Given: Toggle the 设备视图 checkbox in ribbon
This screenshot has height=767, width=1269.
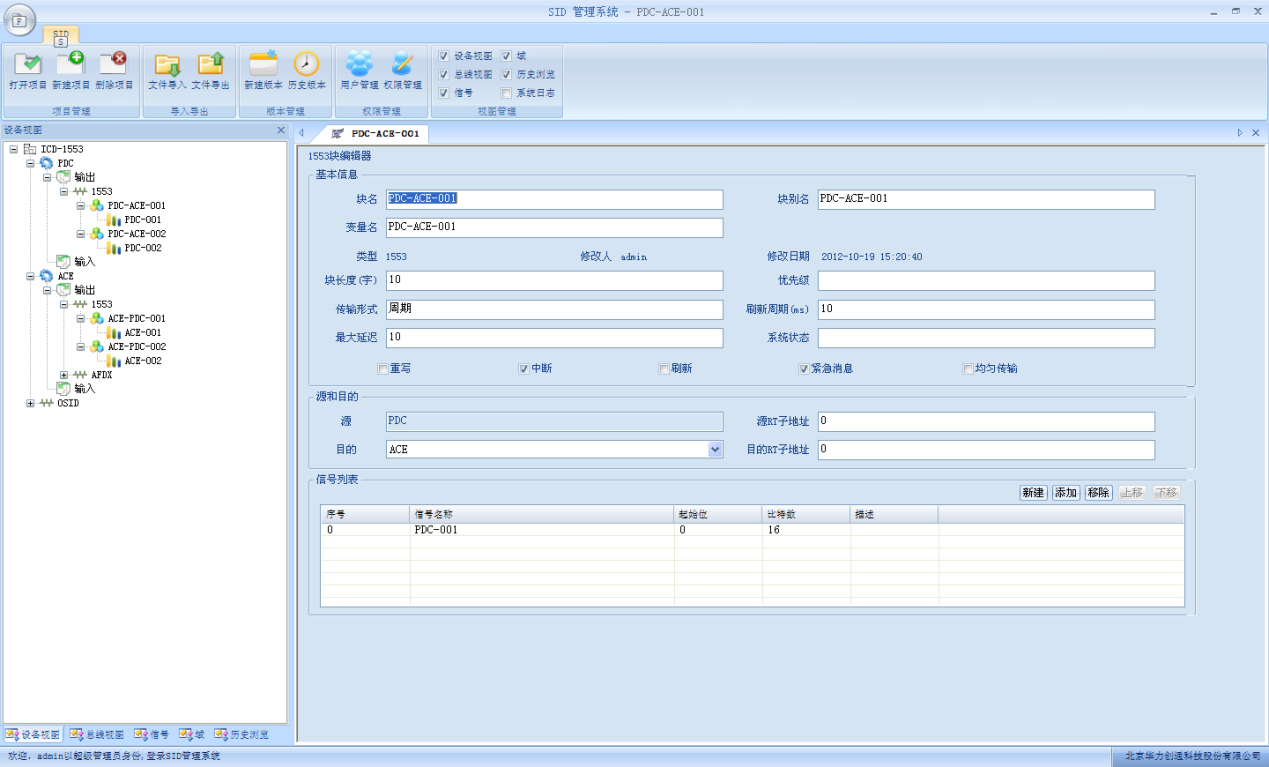Looking at the screenshot, I should [444, 56].
